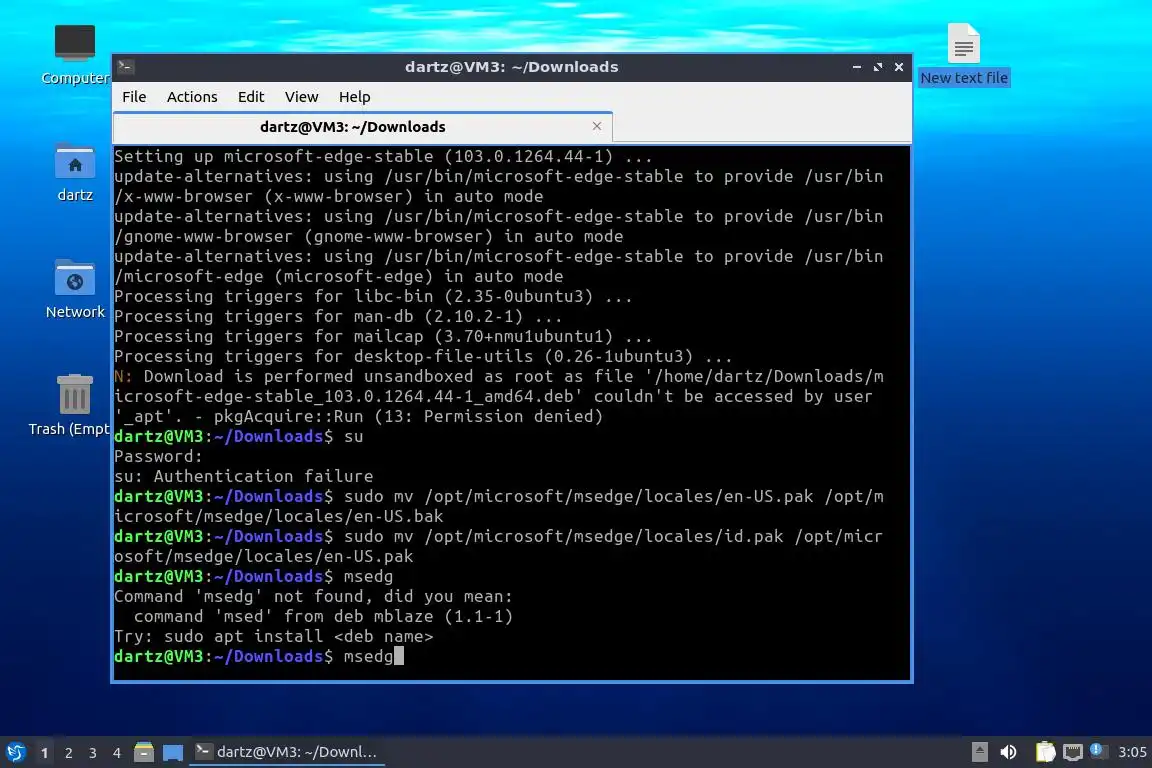Open the Lubuntu start menu
Image resolution: width=1152 pixels, height=768 pixels.
(x=15, y=752)
